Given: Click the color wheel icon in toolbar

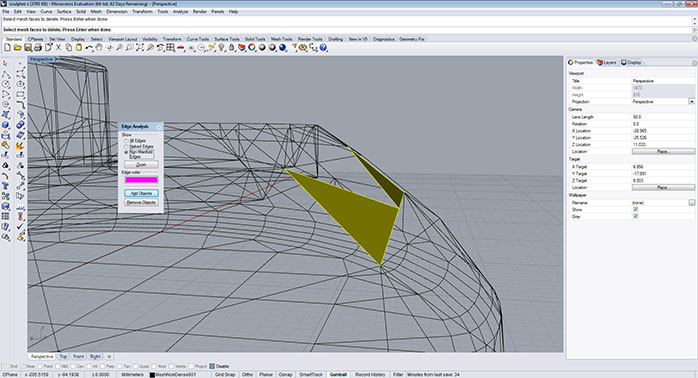Looking at the screenshot, I should click(x=252, y=47).
